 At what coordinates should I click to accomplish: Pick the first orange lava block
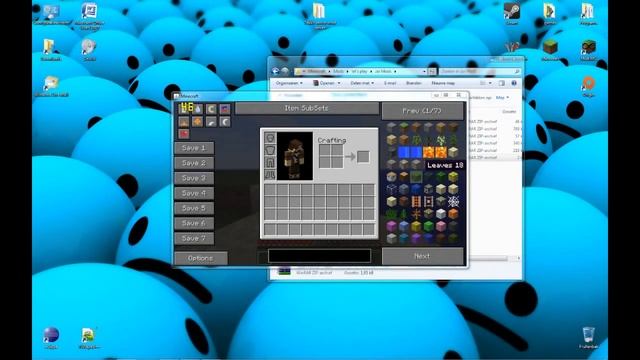429,152
